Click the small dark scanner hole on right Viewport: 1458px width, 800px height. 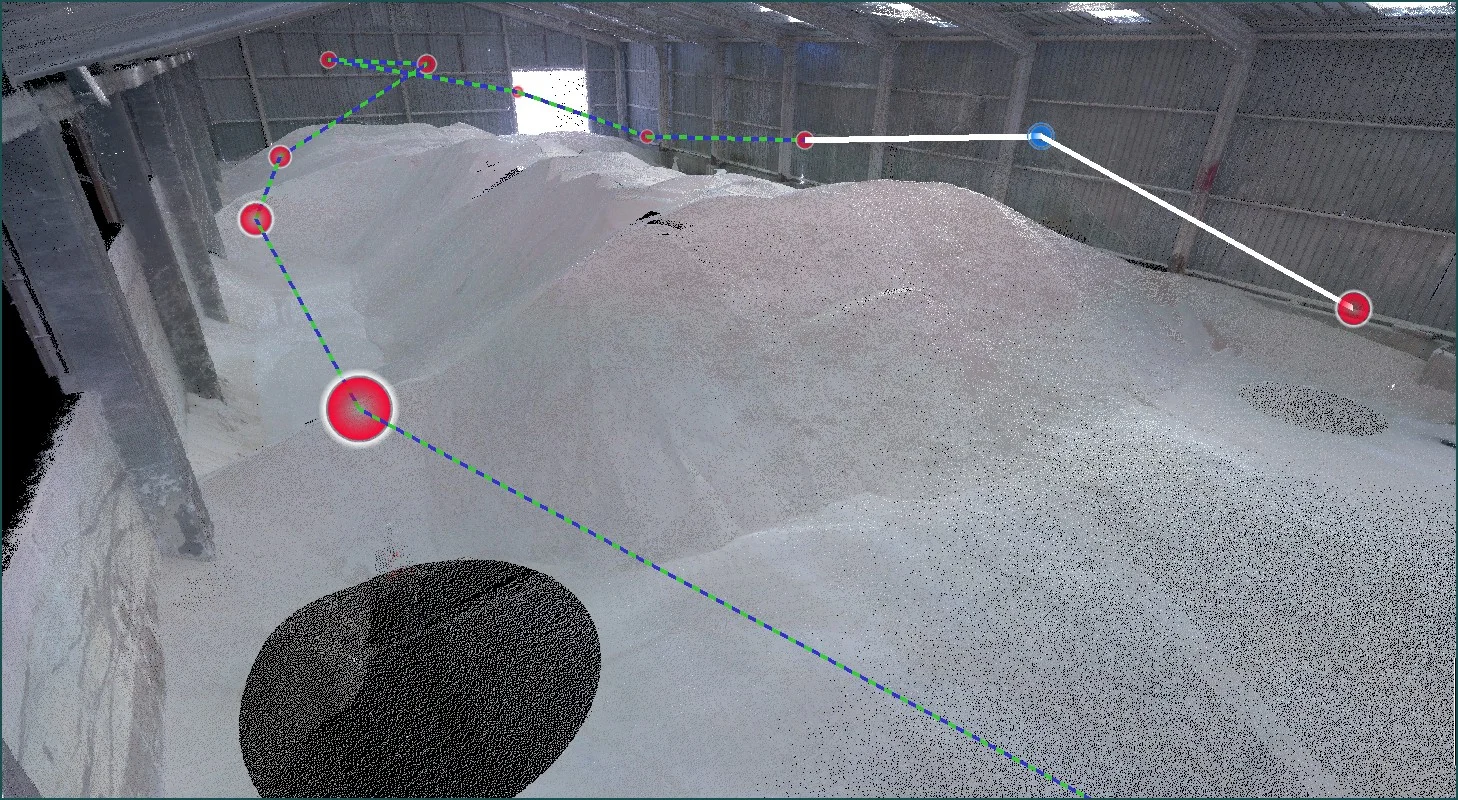click(x=1312, y=409)
